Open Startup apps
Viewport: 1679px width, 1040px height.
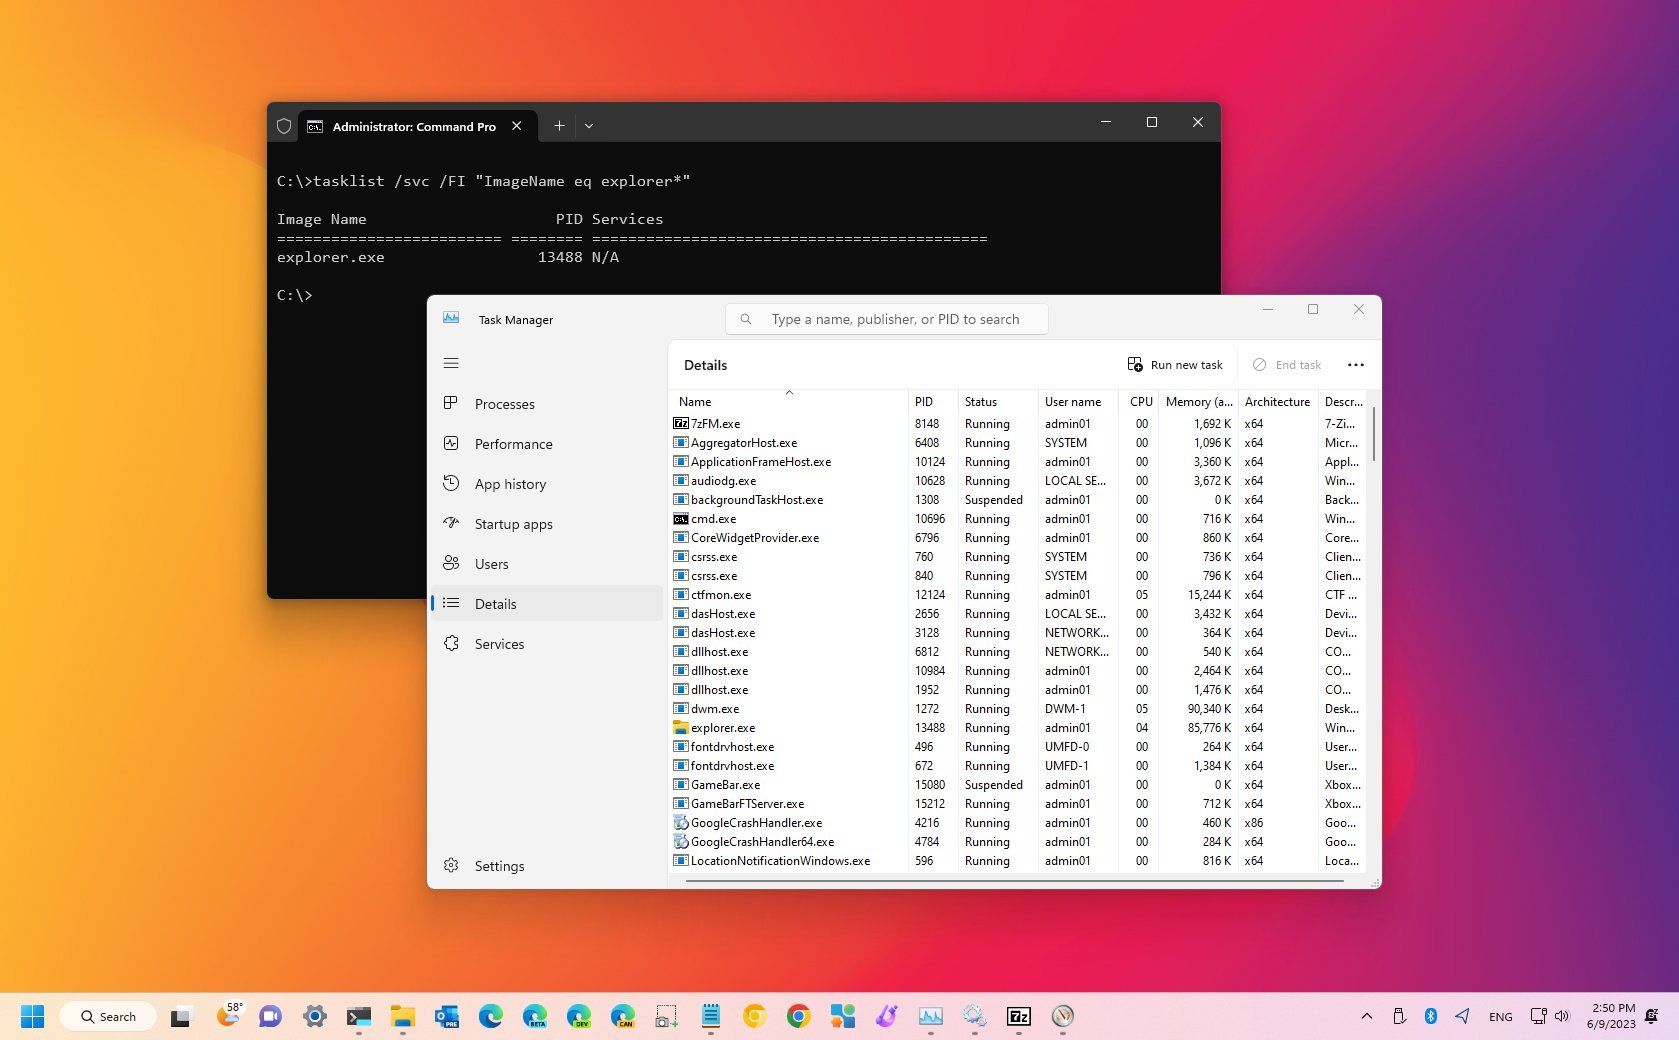click(513, 523)
